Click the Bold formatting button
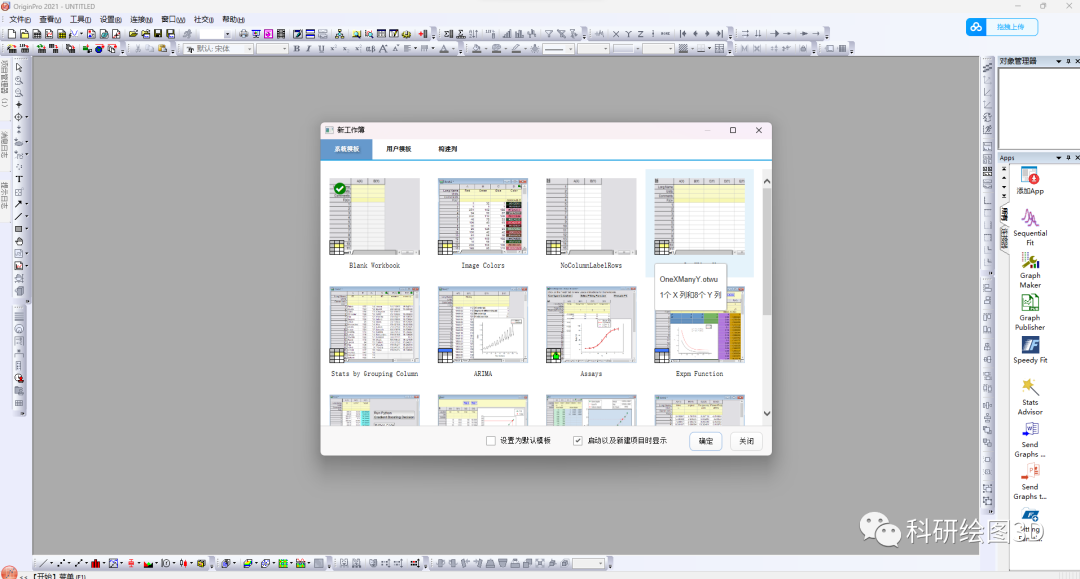Viewport: 1080px width, 579px height. point(297,49)
